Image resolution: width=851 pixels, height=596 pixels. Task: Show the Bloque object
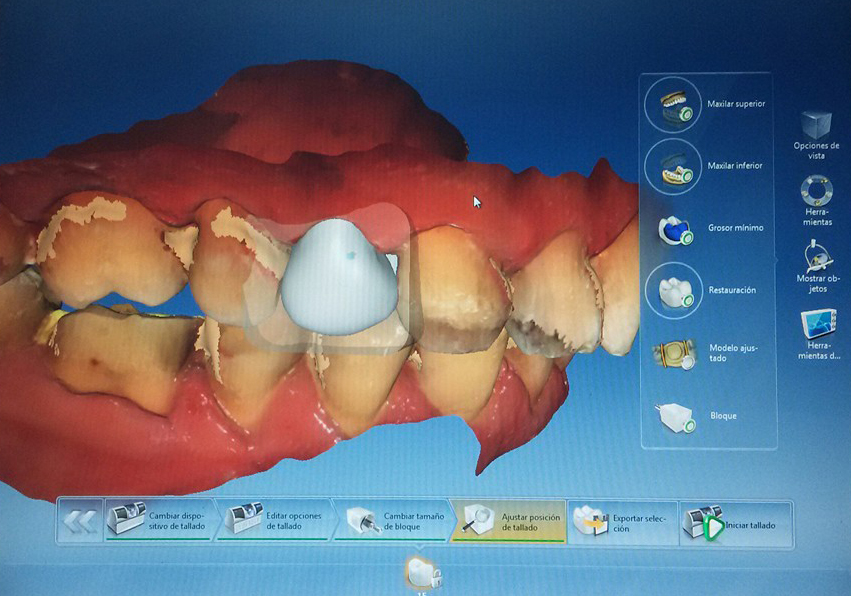[x=673, y=415]
